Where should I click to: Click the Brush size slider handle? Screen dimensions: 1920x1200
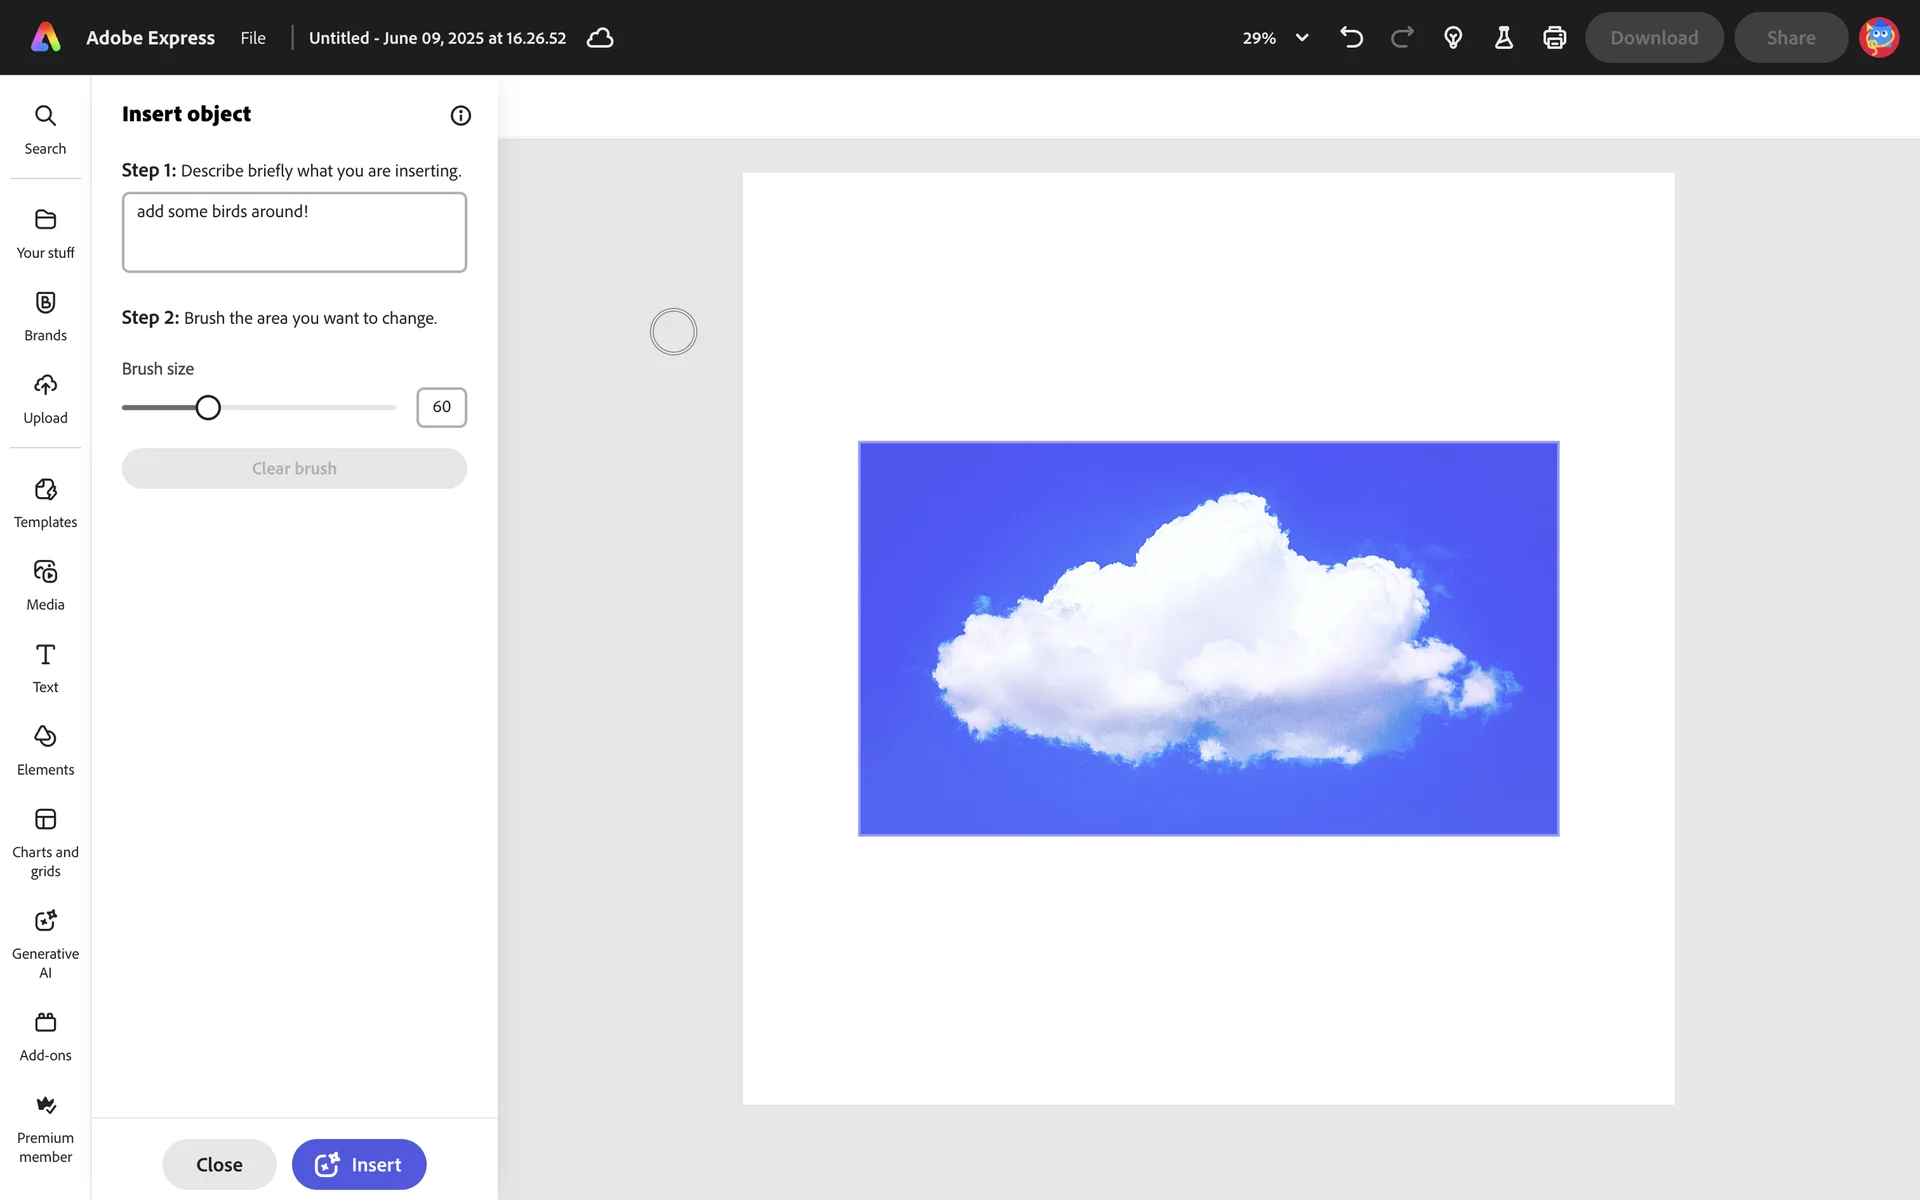click(208, 408)
